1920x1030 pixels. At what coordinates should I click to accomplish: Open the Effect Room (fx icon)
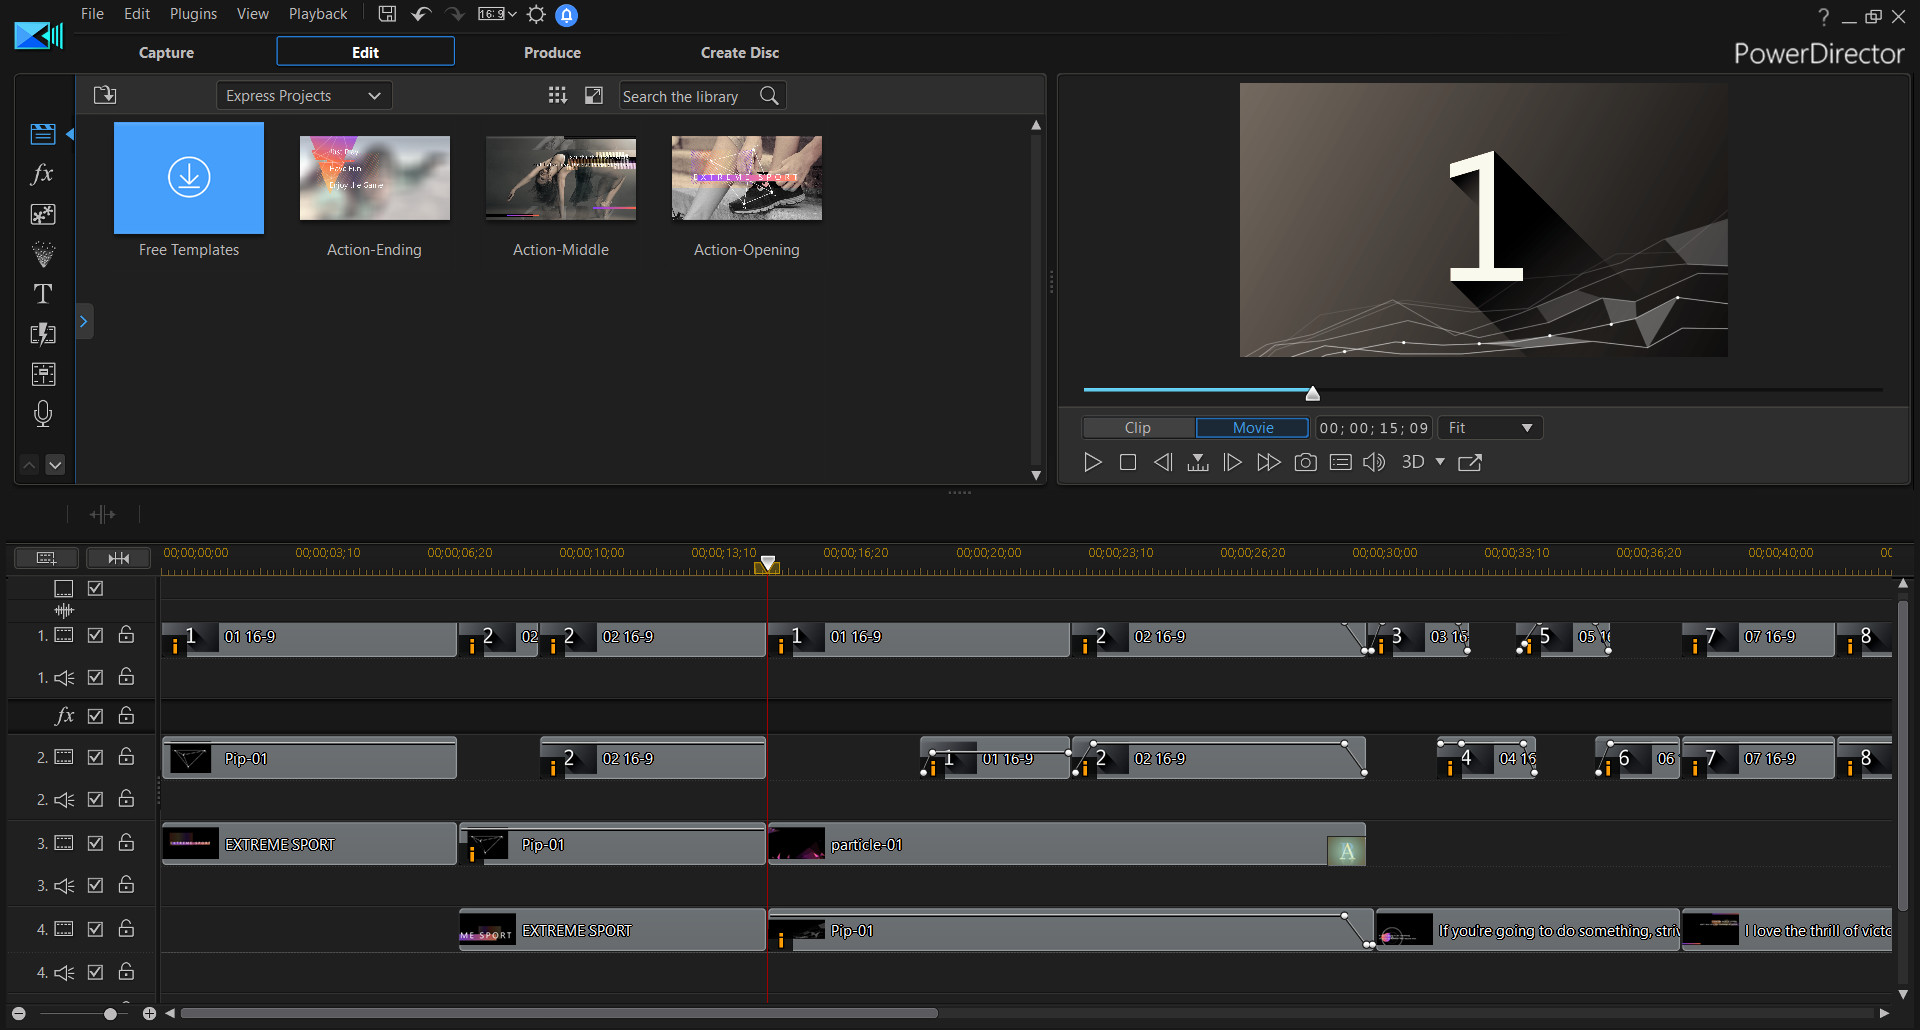(43, 174)
